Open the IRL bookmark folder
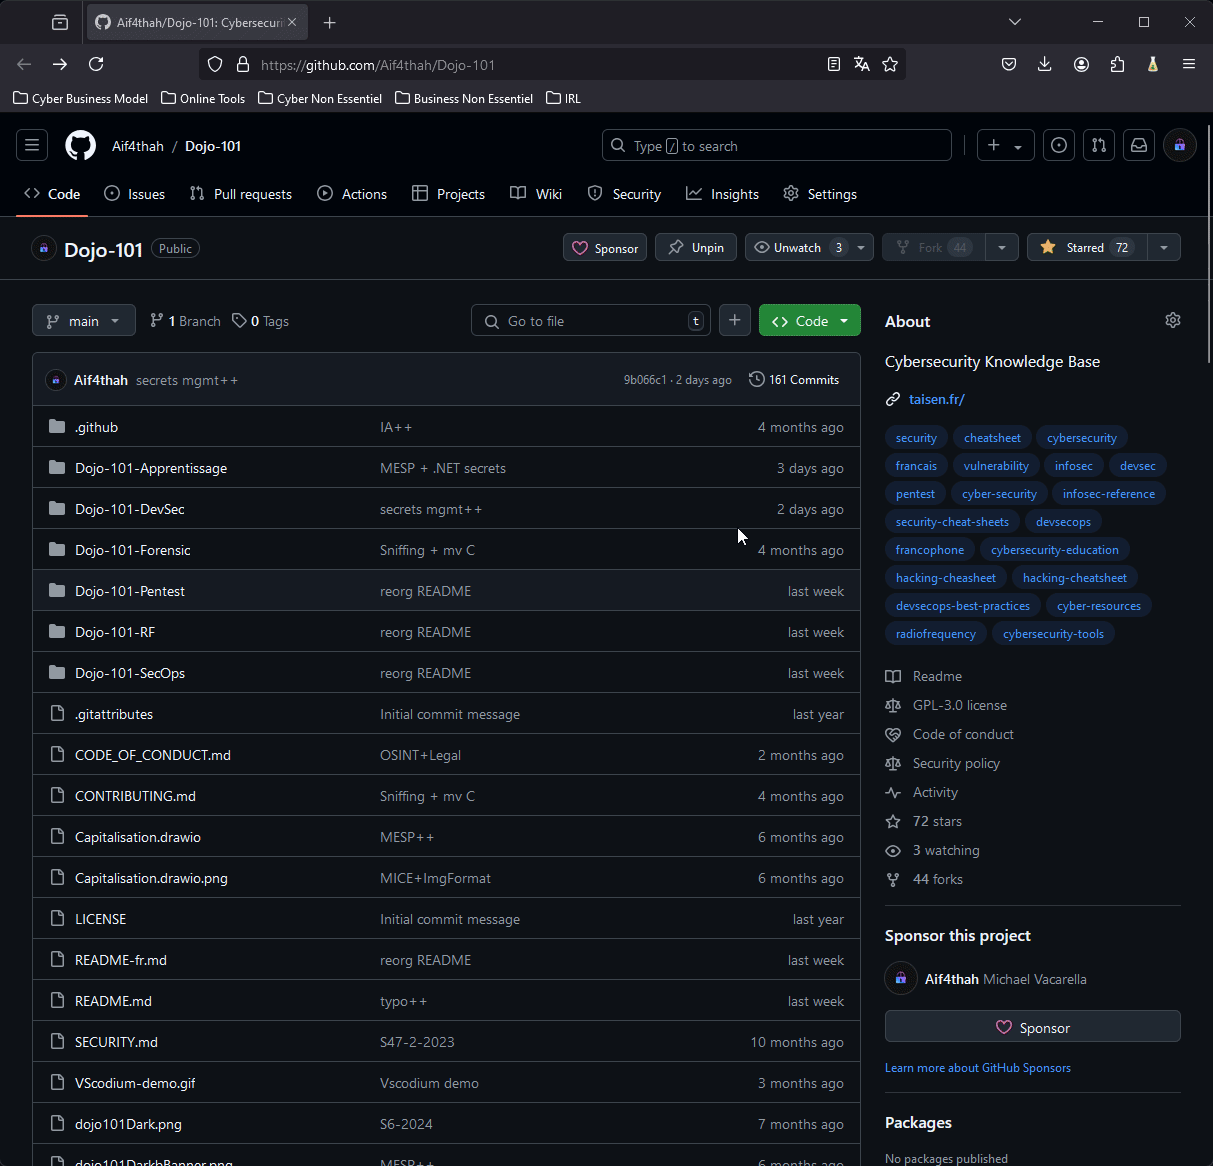 point(563,98)
